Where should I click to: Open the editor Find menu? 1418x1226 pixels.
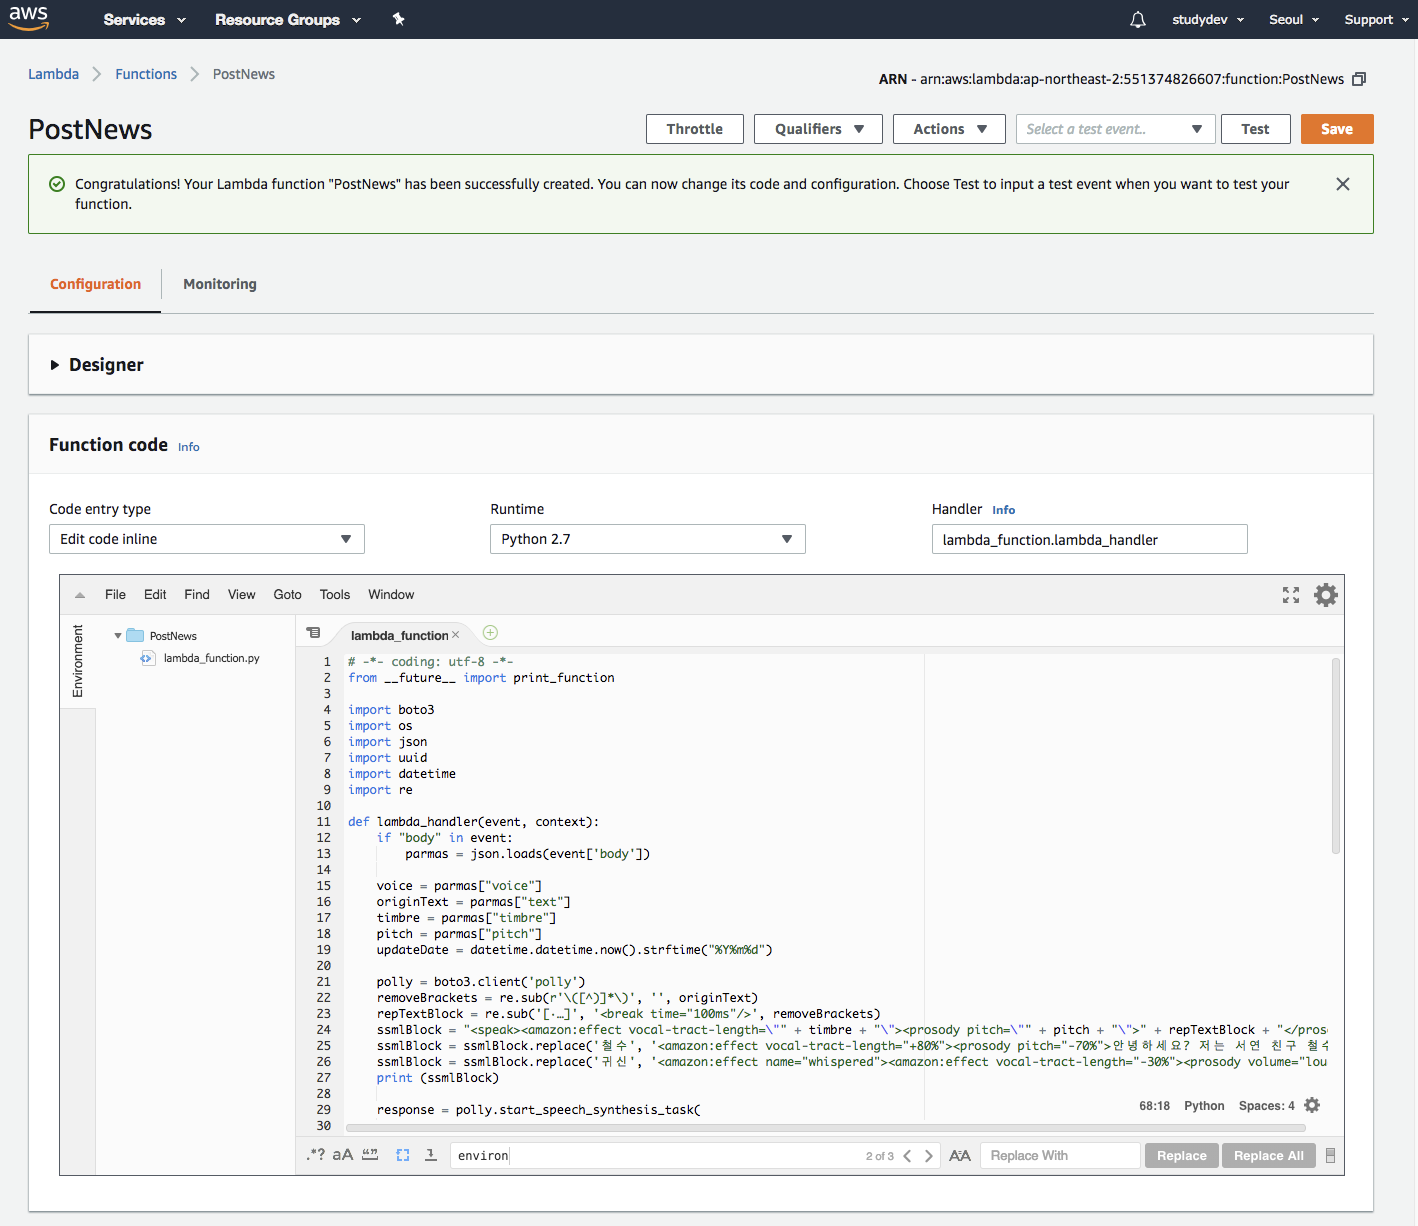coord(197,594)
